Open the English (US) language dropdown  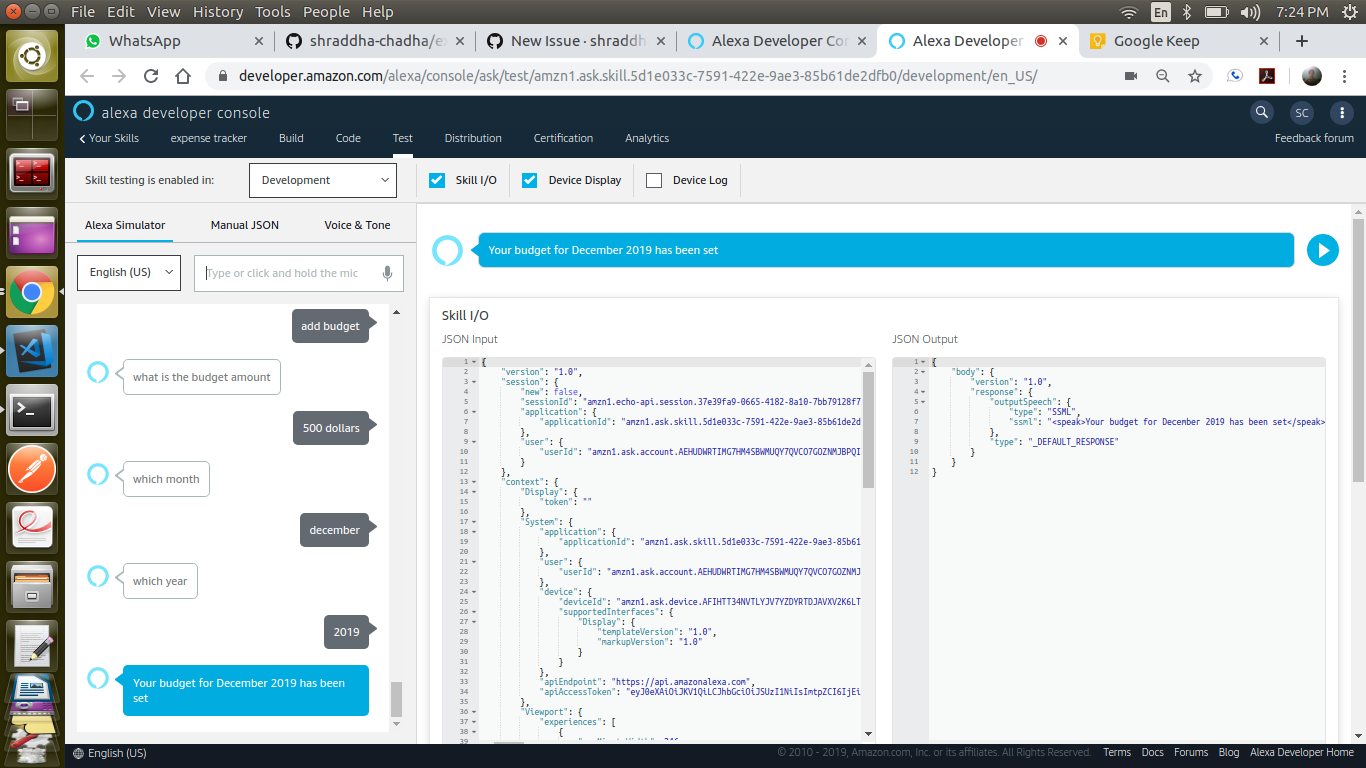[128, 272]
